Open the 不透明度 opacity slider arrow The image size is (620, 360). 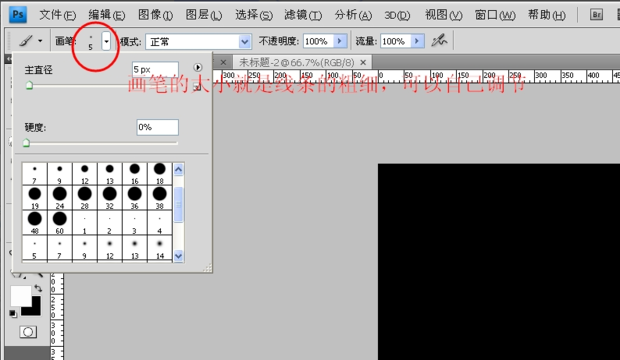340,41
